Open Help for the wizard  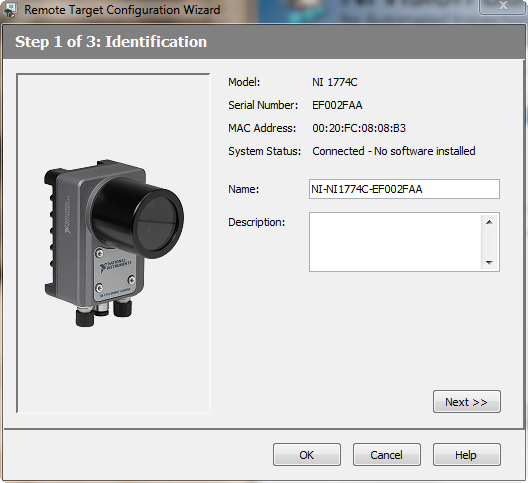(467, 455)
